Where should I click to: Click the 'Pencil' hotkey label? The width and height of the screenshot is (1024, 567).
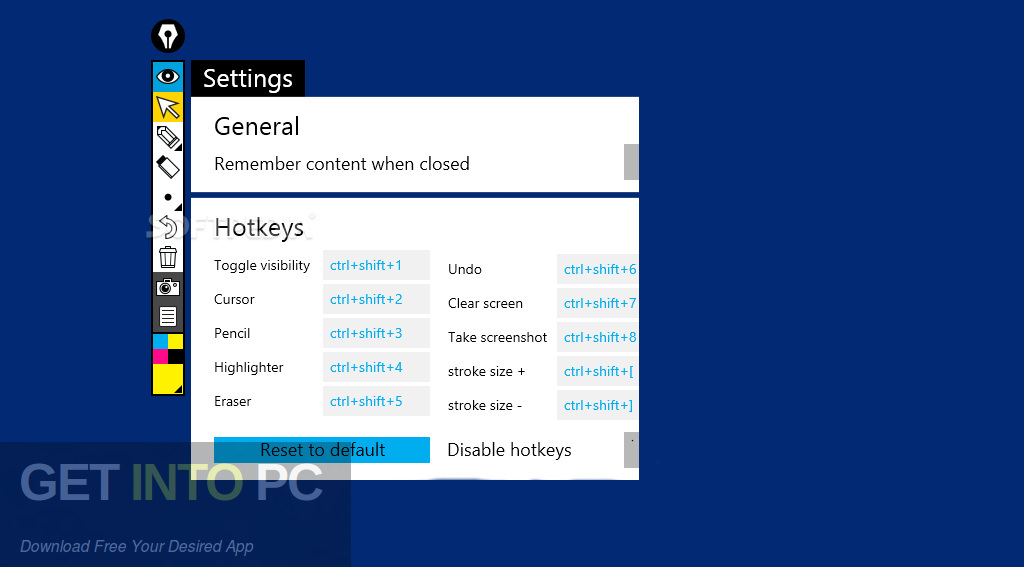tap(232, 333)
